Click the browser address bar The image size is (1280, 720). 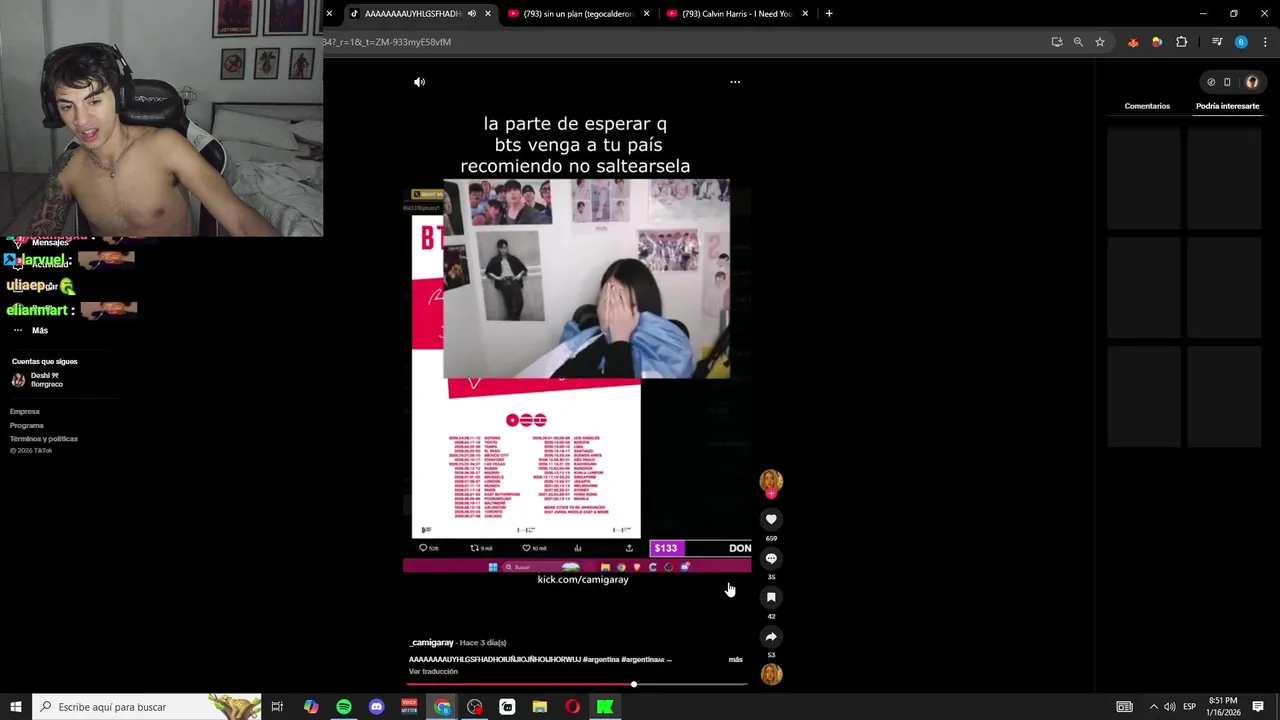click(x=680, y=42)
